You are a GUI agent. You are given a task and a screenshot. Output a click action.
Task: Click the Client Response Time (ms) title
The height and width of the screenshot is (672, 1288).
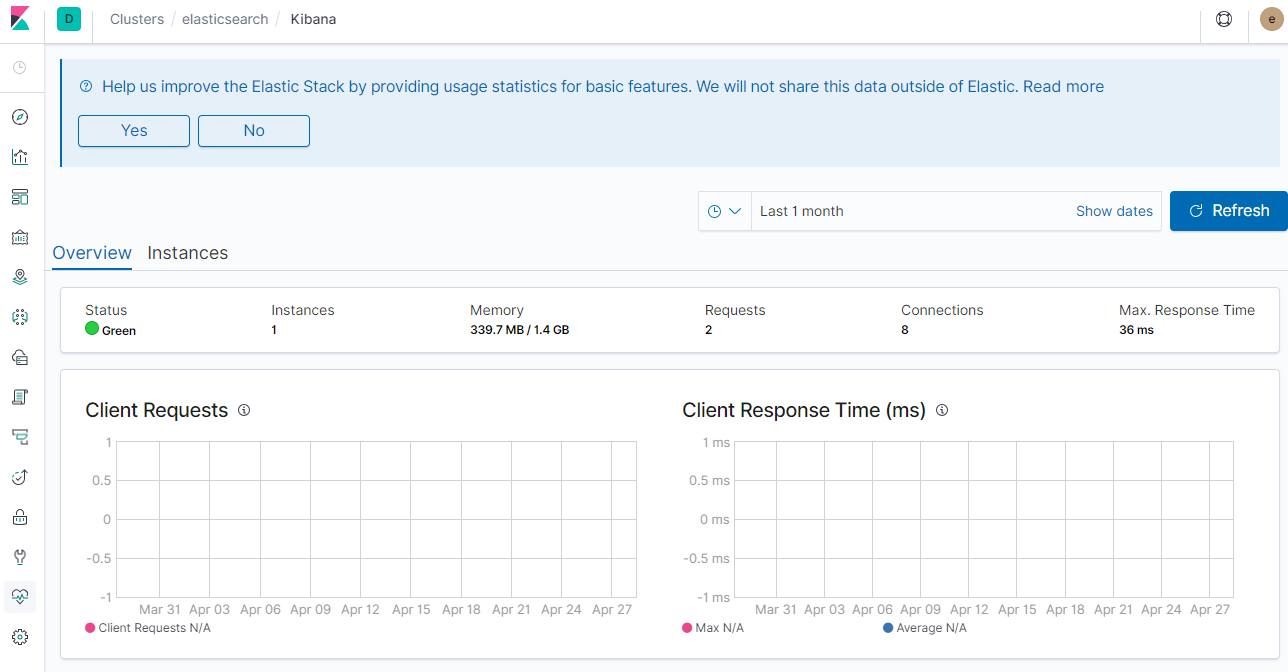(804, 410)
